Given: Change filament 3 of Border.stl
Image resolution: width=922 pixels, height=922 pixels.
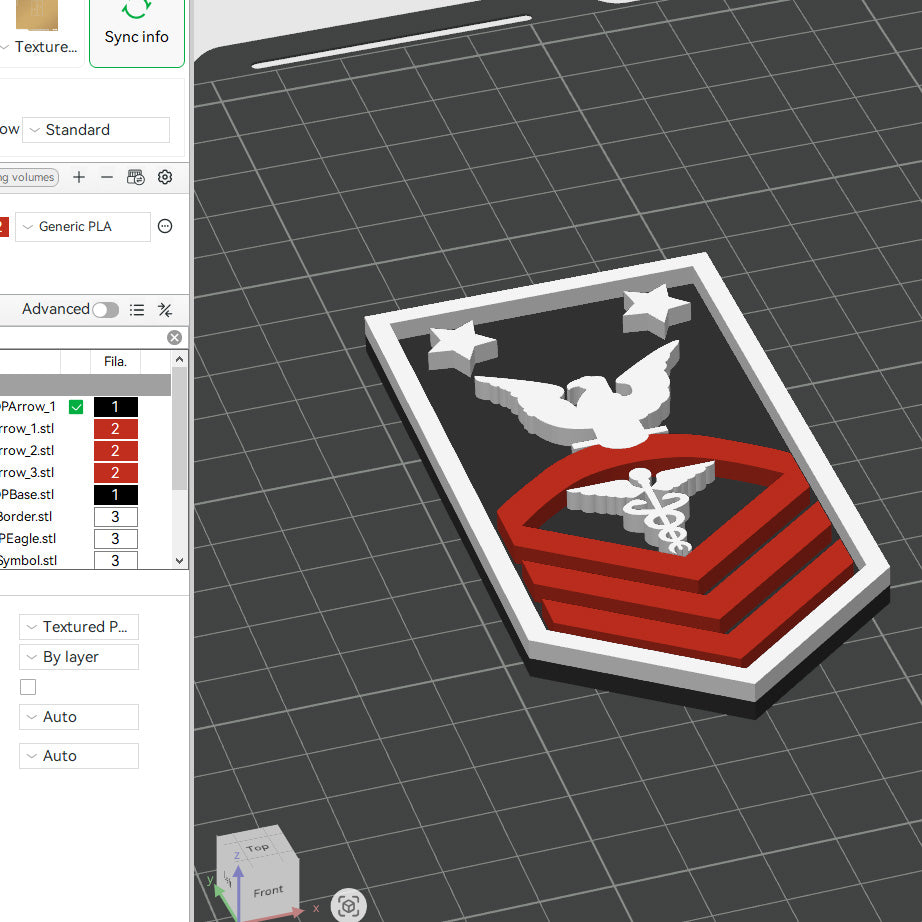Looking at the screenshot, I should [x=116, y=517].
